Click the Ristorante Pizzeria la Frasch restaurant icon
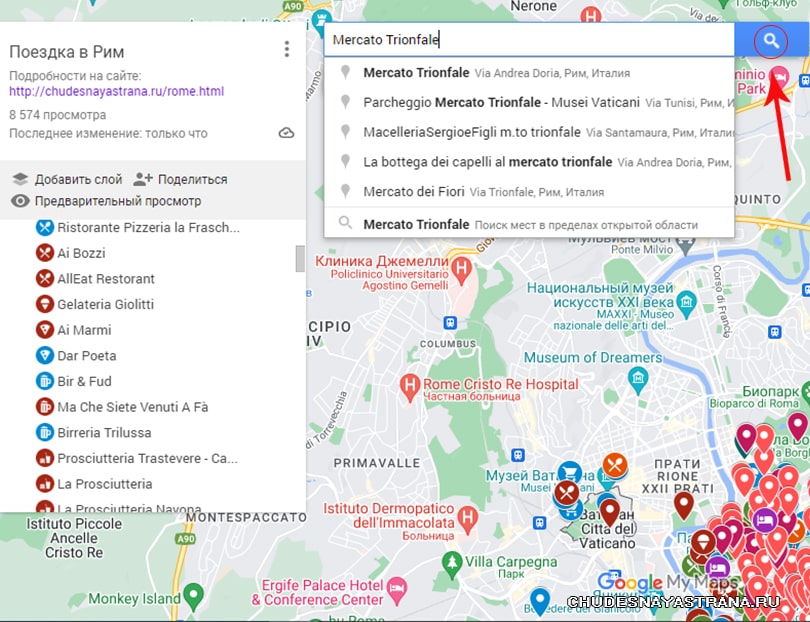Screen dimensions: 810x622 [45, 227]
